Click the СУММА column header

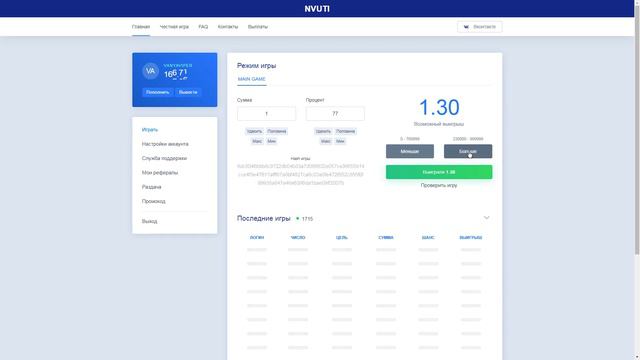tap(386, 238)
